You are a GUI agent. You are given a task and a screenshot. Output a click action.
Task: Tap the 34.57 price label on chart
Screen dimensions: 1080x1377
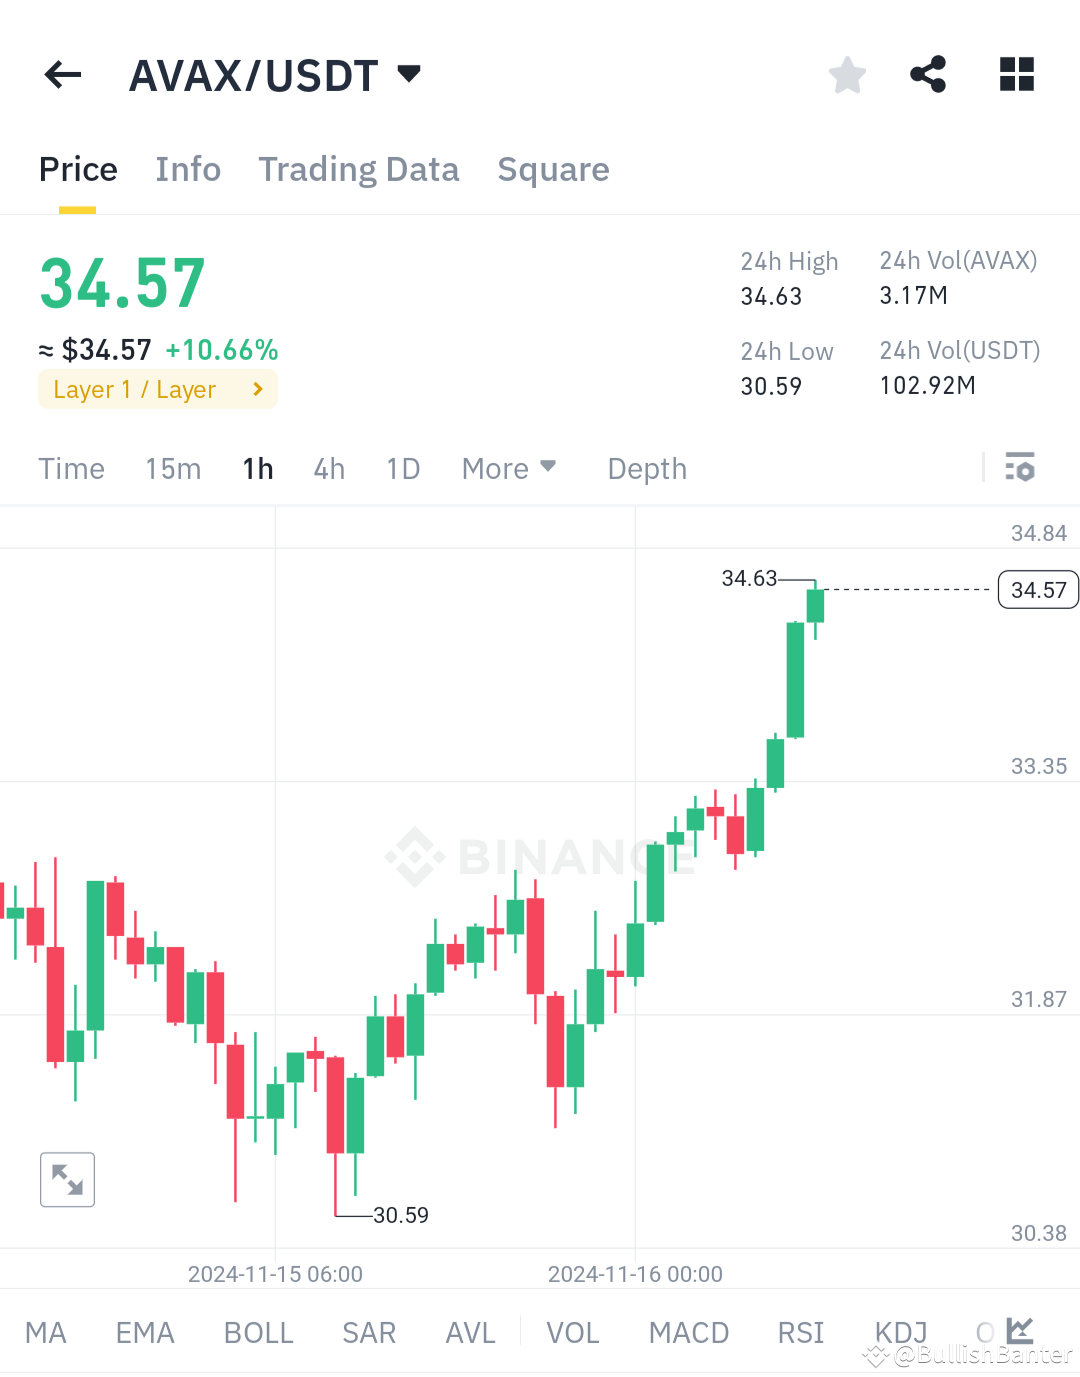tap(1037, 590)
